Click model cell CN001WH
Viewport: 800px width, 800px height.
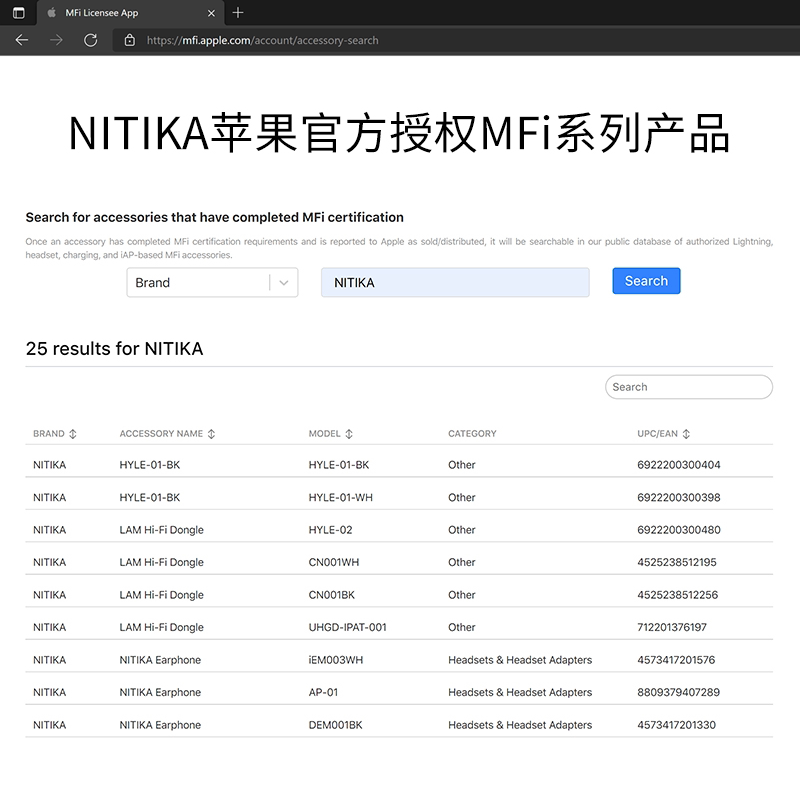point(334,562)
